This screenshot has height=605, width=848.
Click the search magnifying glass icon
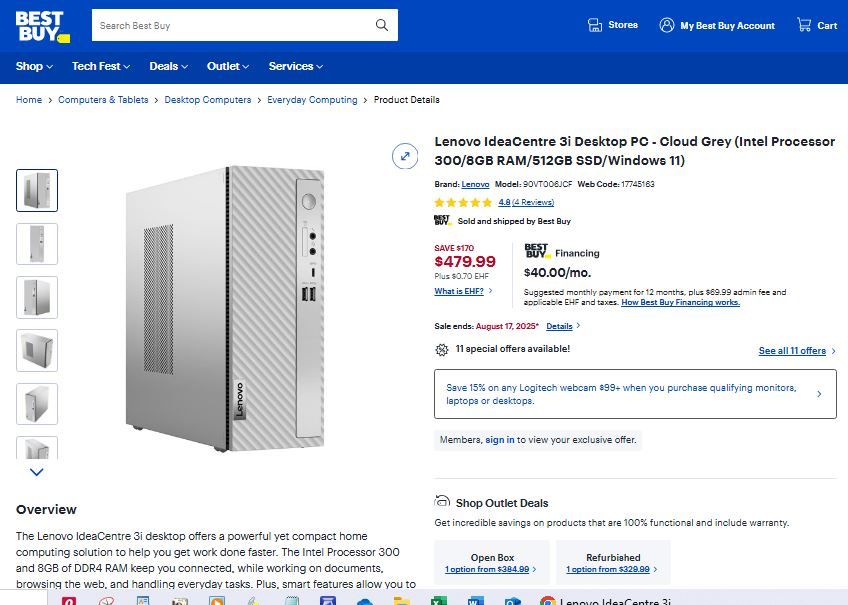(380, 25)
